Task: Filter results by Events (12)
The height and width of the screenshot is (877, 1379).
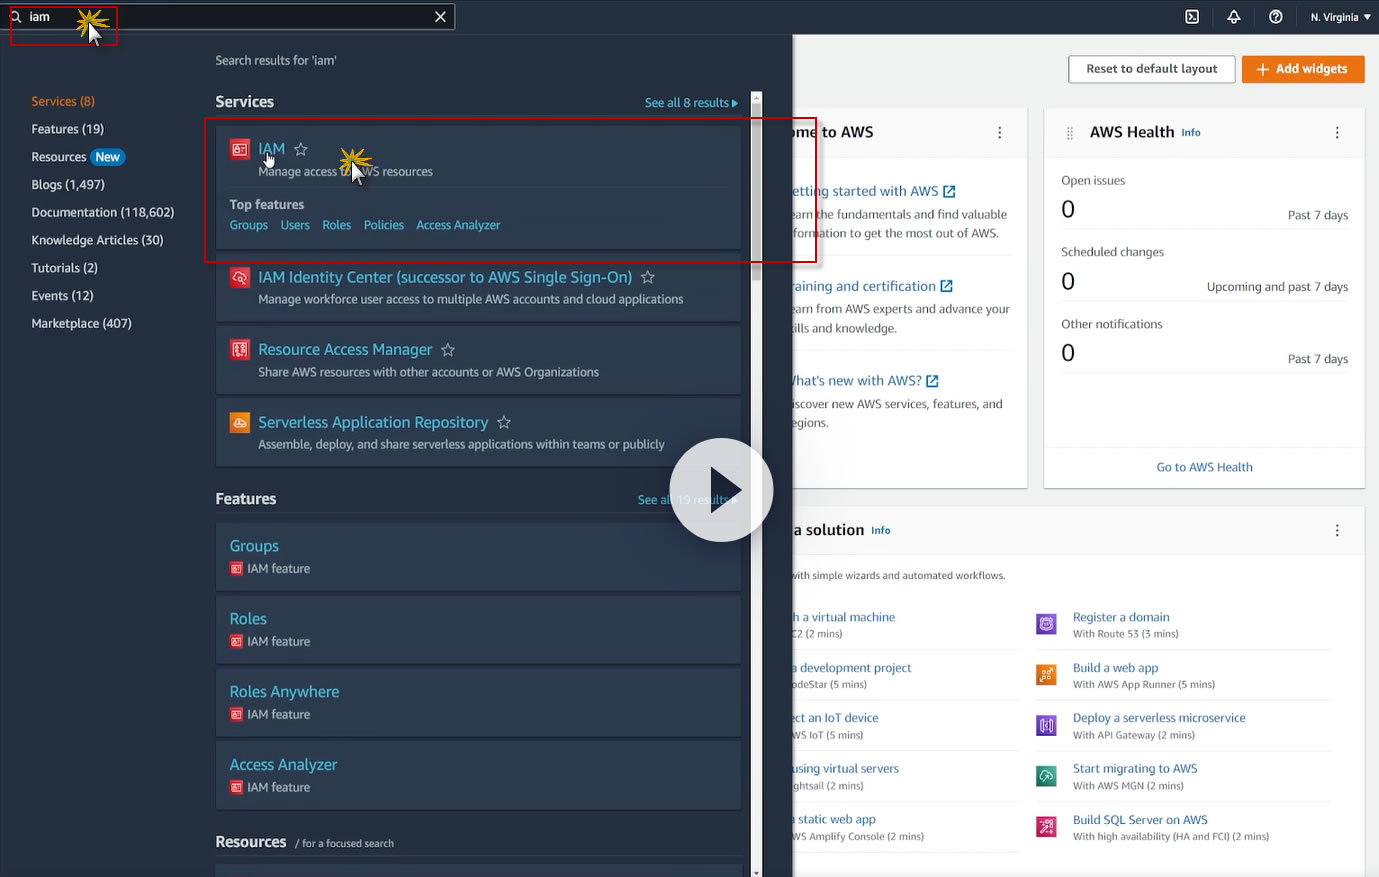Action: (x=62, y=296)
